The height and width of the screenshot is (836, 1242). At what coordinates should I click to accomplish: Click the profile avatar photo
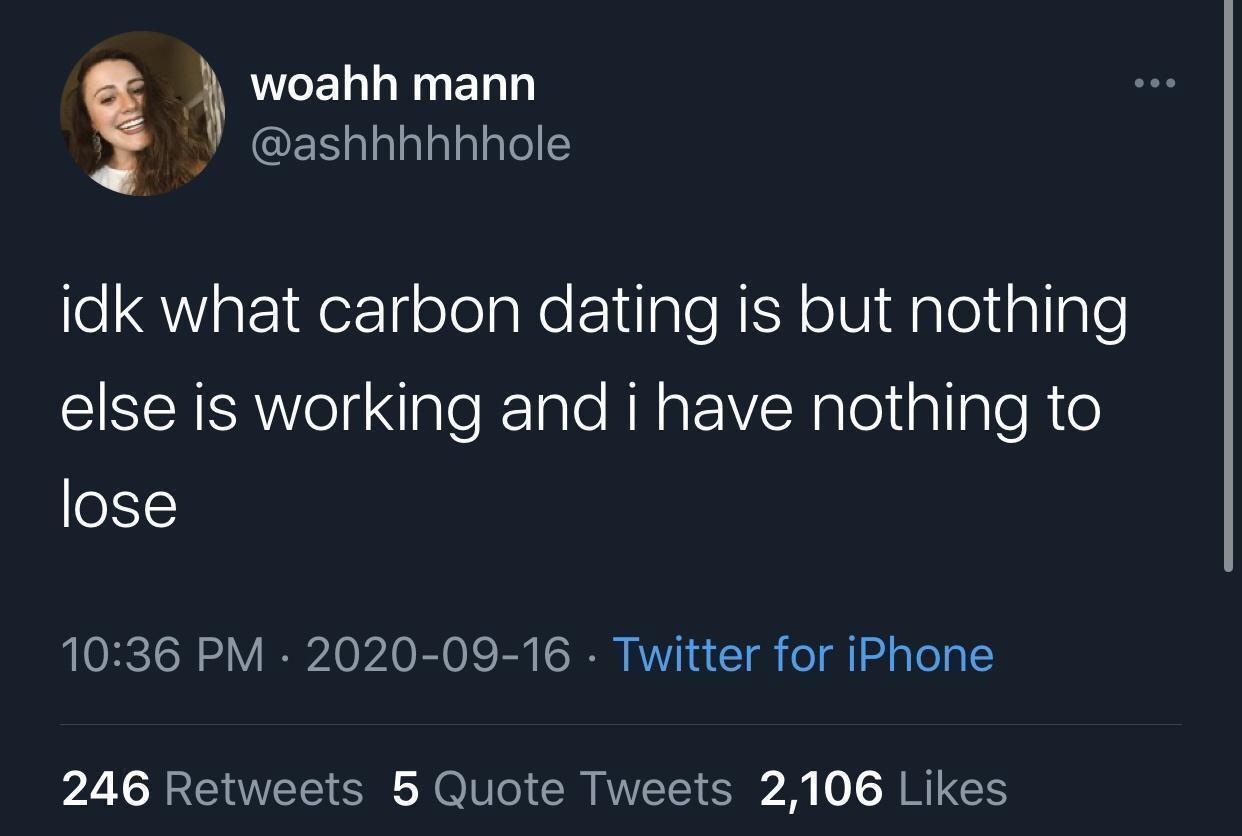142,114
